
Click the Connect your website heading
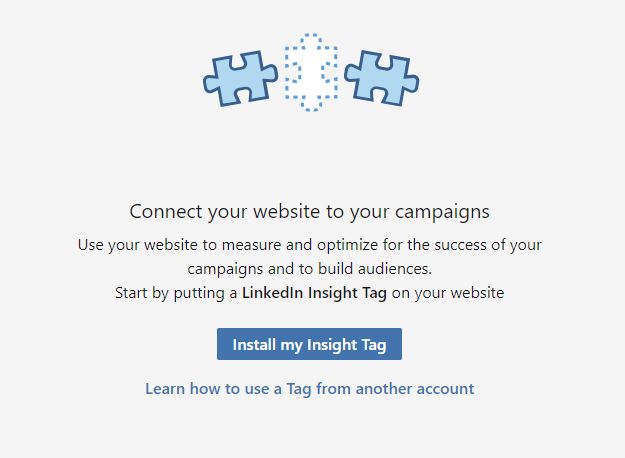point(309,212)
